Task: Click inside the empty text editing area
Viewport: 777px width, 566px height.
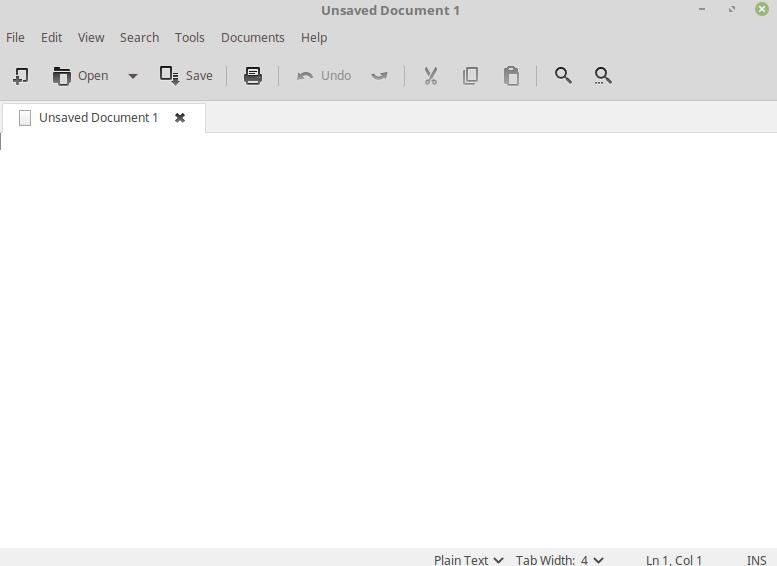Action: tap(388, 340)
